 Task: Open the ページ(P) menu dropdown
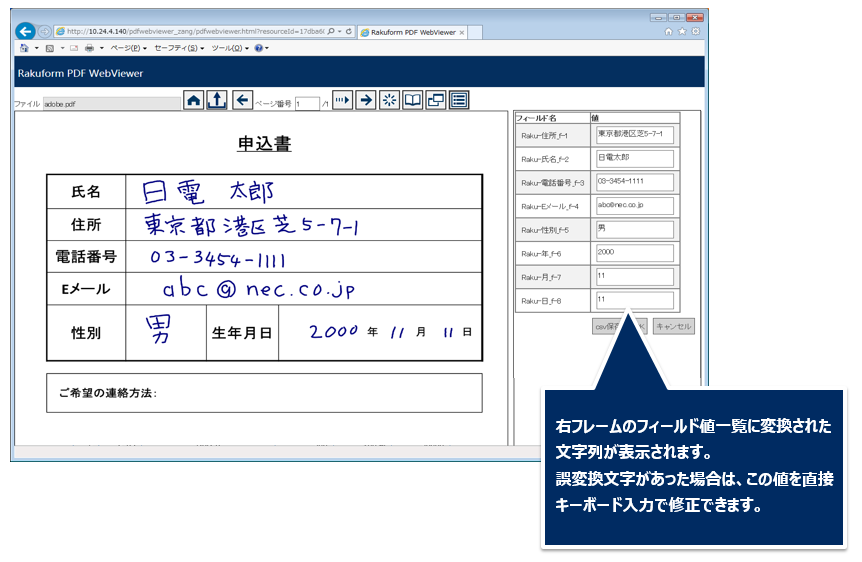128,48
